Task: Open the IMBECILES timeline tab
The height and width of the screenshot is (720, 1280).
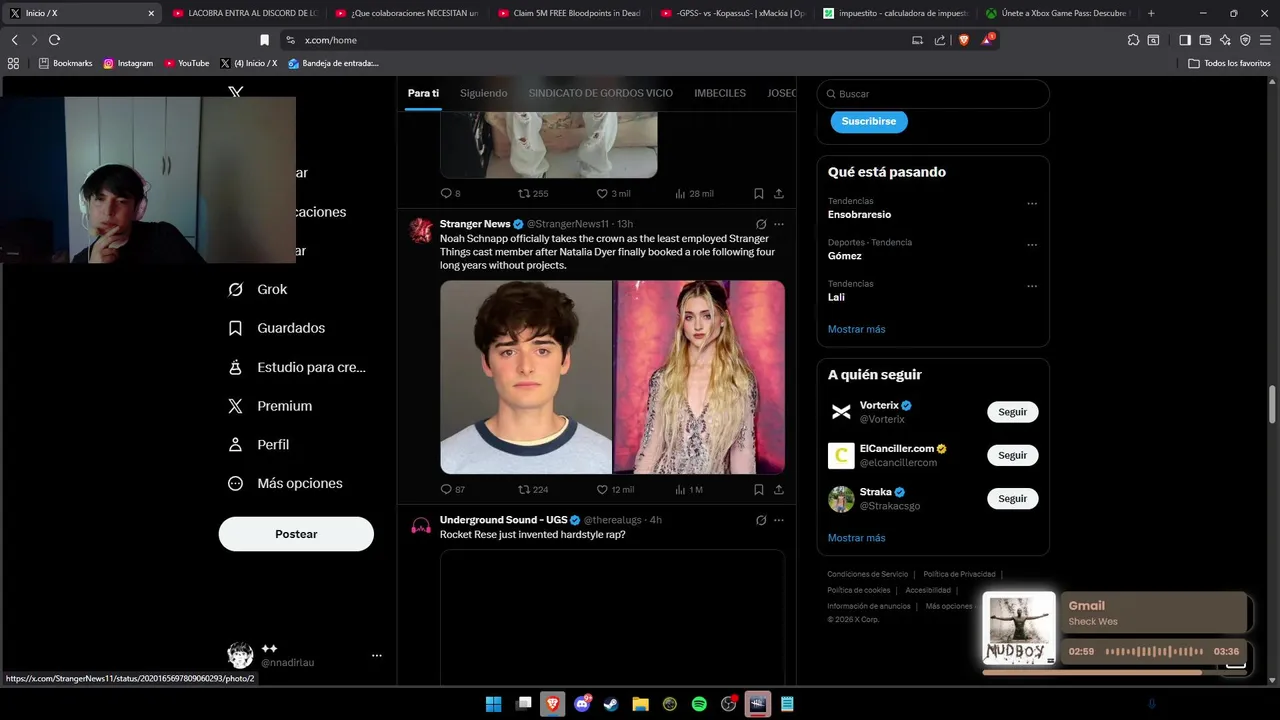Action: (720, 93)
